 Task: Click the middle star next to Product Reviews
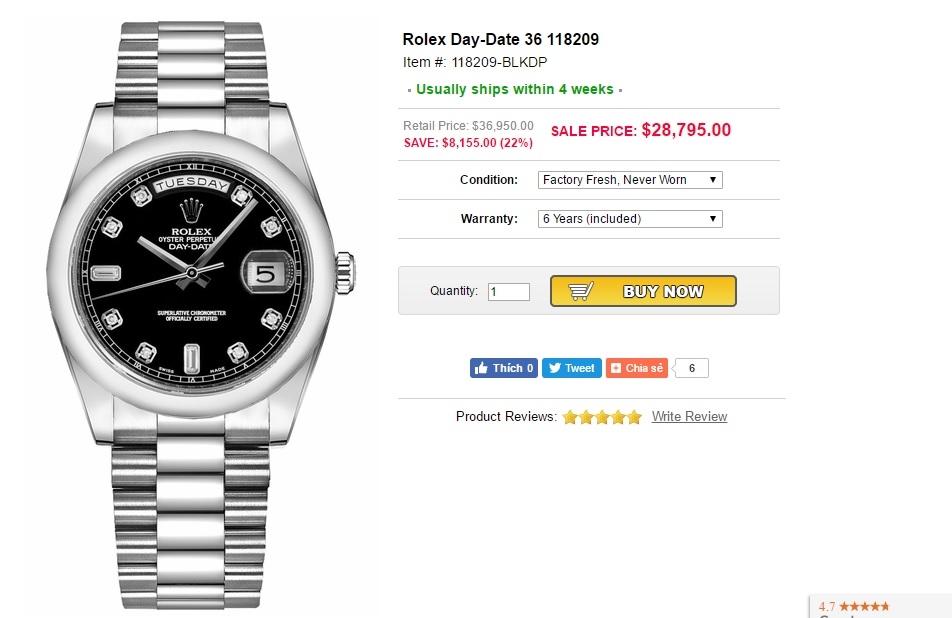pos(601,417)
